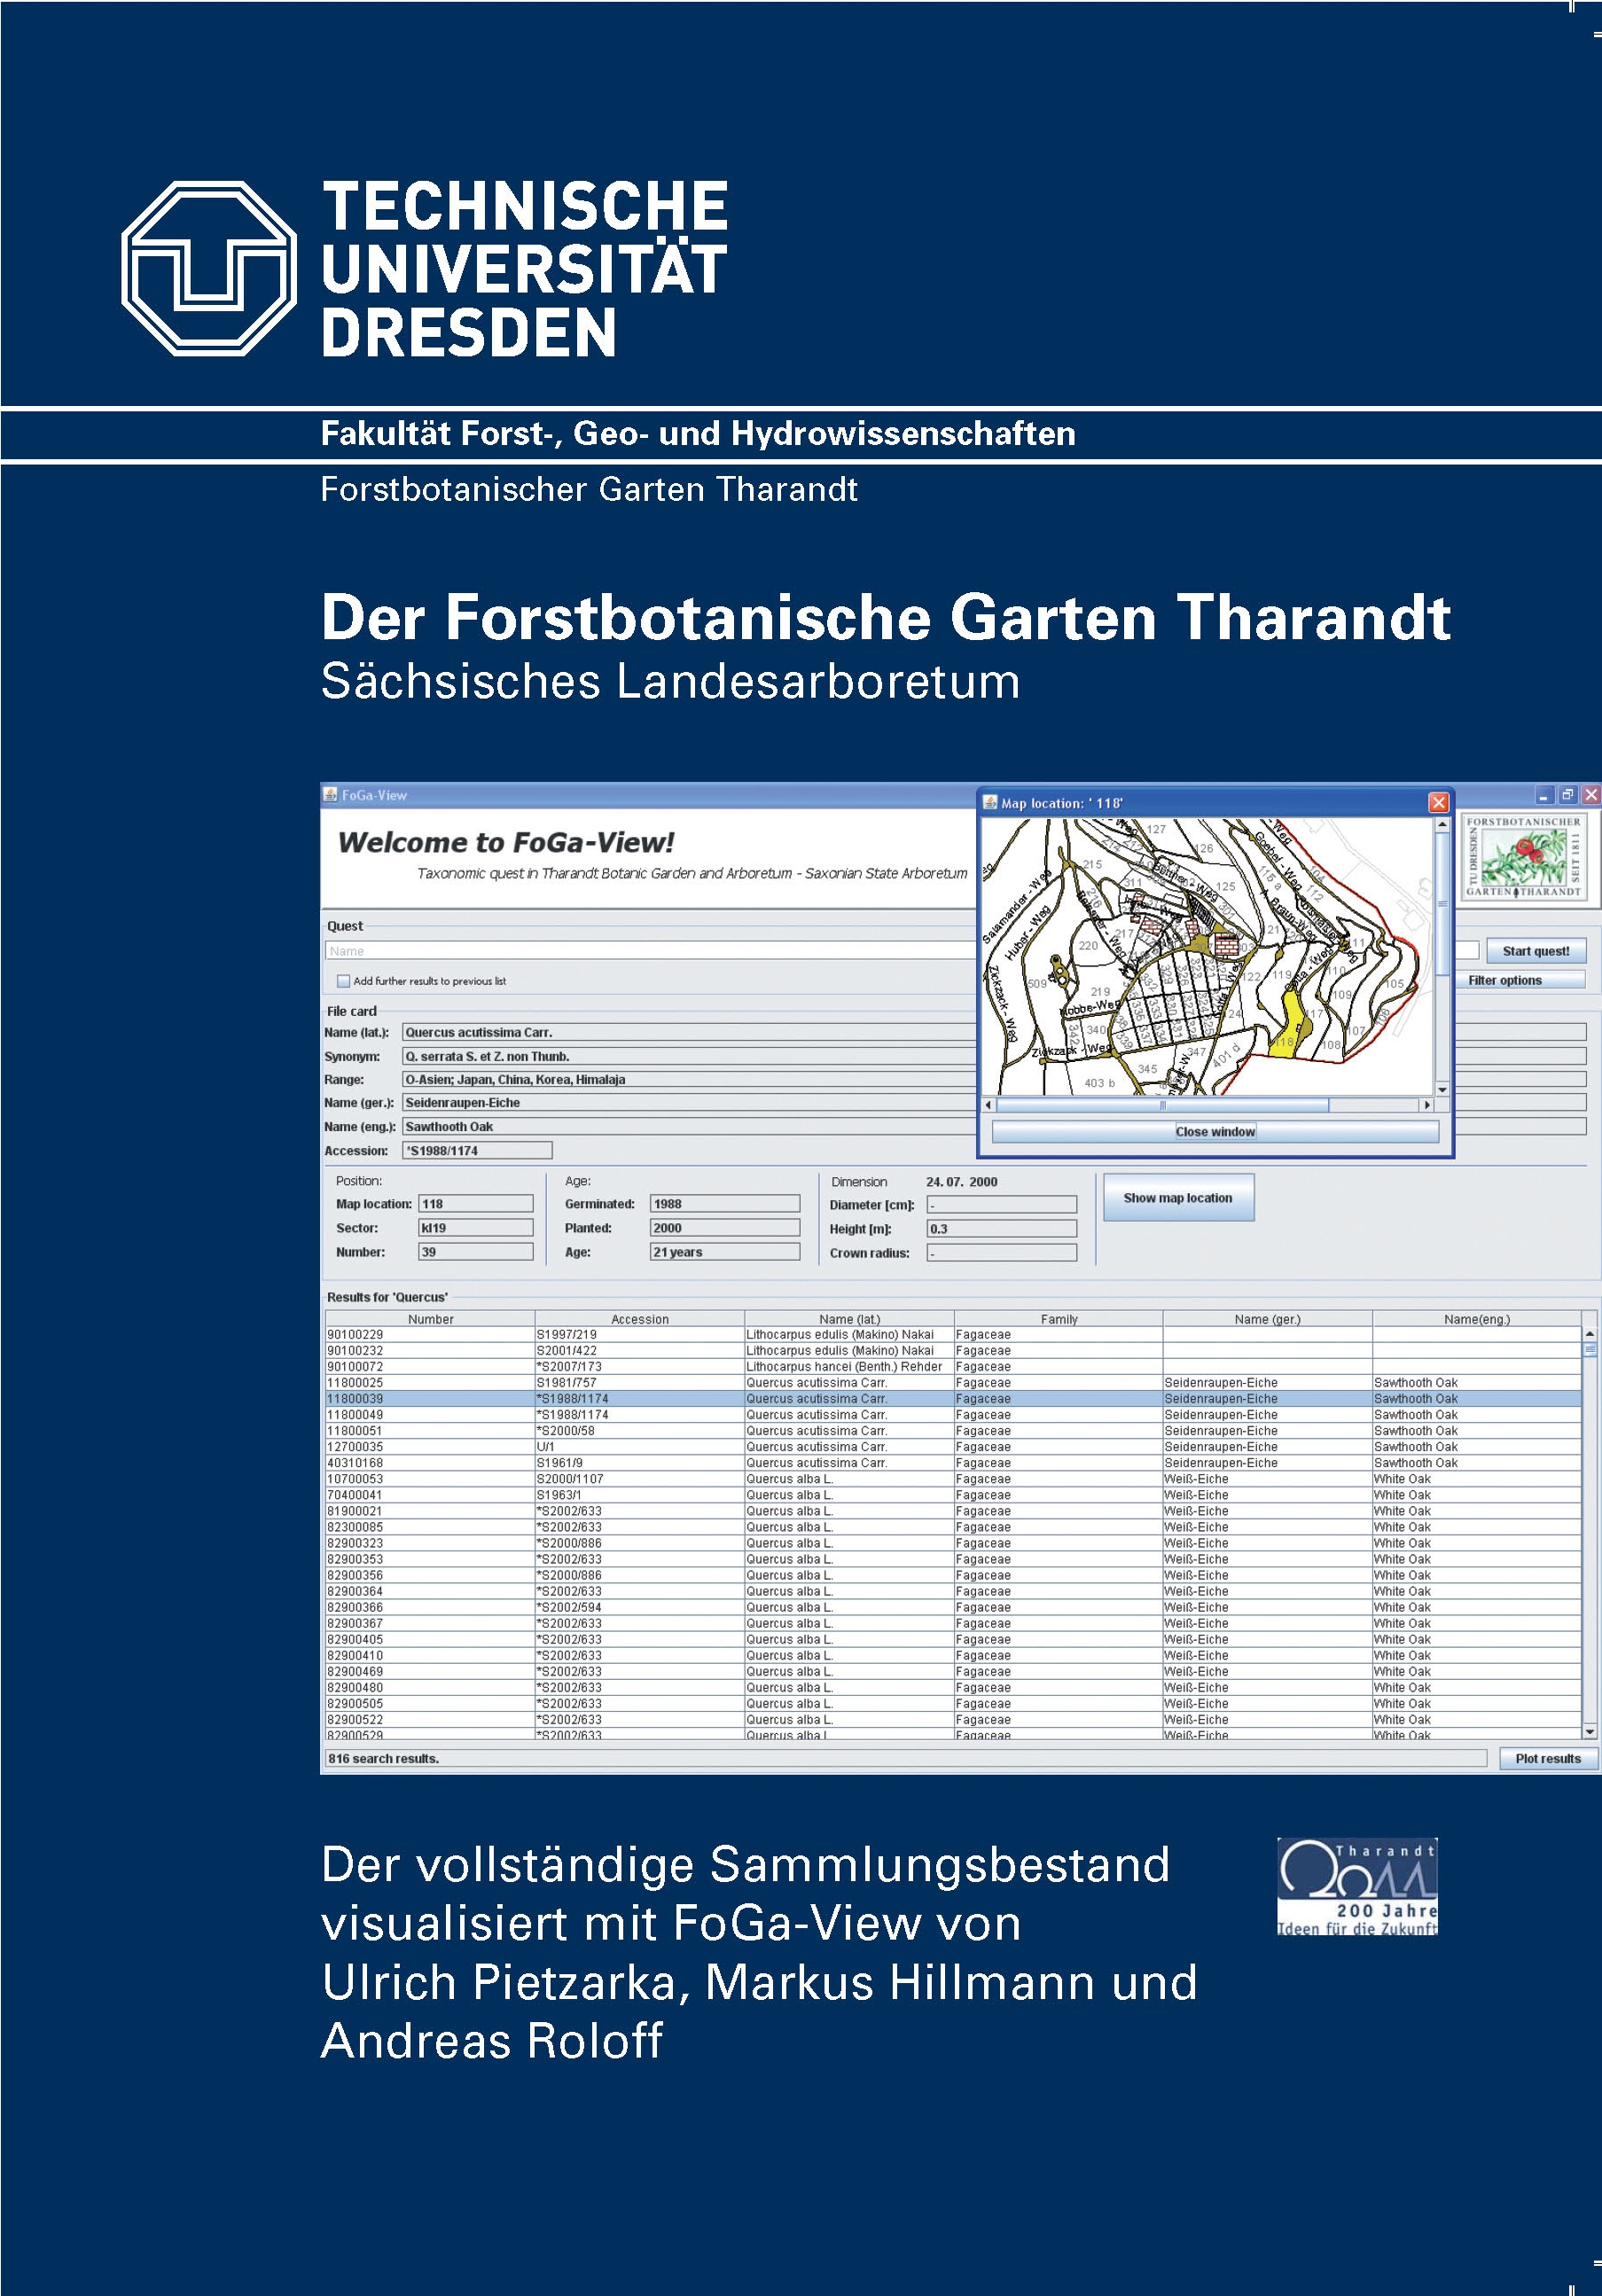Screen dimensions: 1602x2296
Task: Select result row 10700053 Quercus alba
Action: (954, 1479)
